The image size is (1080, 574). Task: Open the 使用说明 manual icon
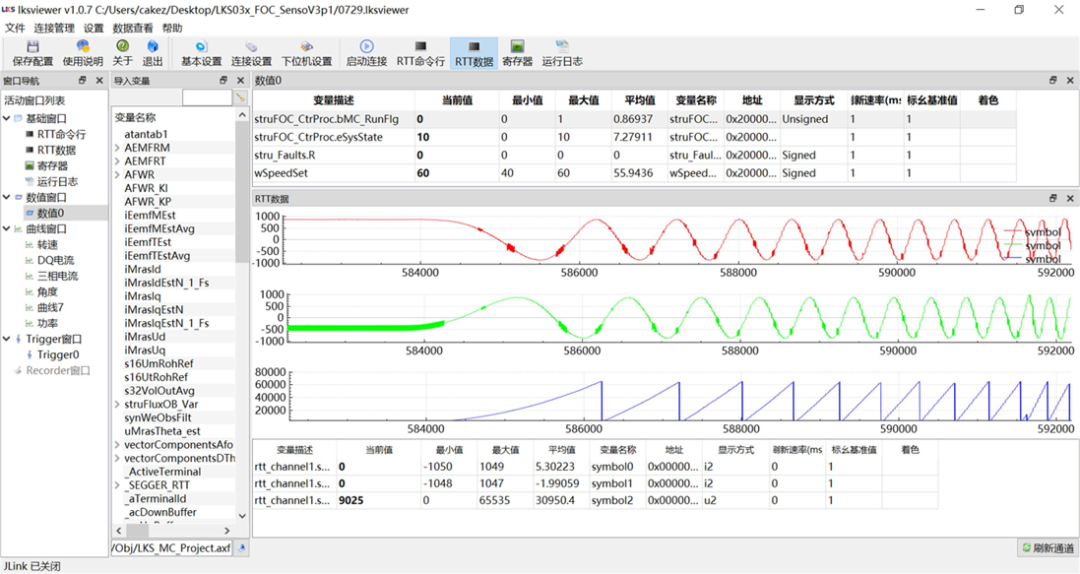click(x=83, y=47)
